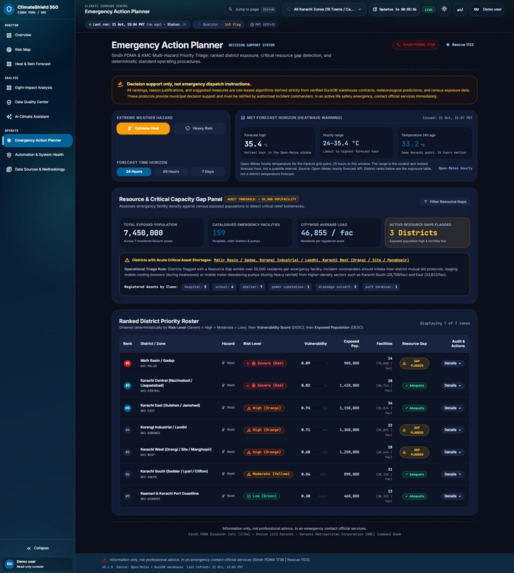
Task: Click the DU avatar next to Demo user
Action: click(x=476, y=10)
